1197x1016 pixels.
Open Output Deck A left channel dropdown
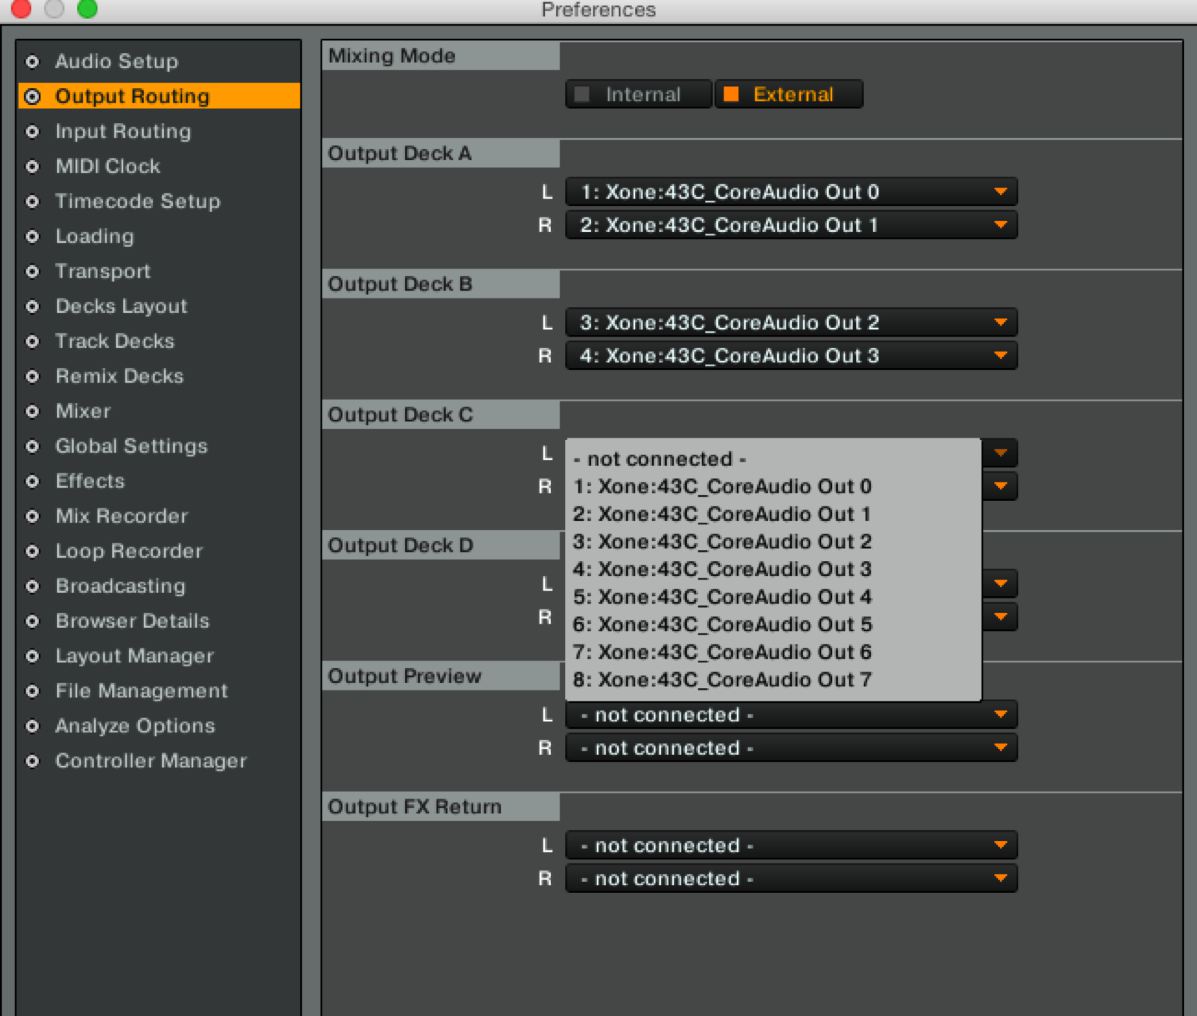tap(790, 192)
